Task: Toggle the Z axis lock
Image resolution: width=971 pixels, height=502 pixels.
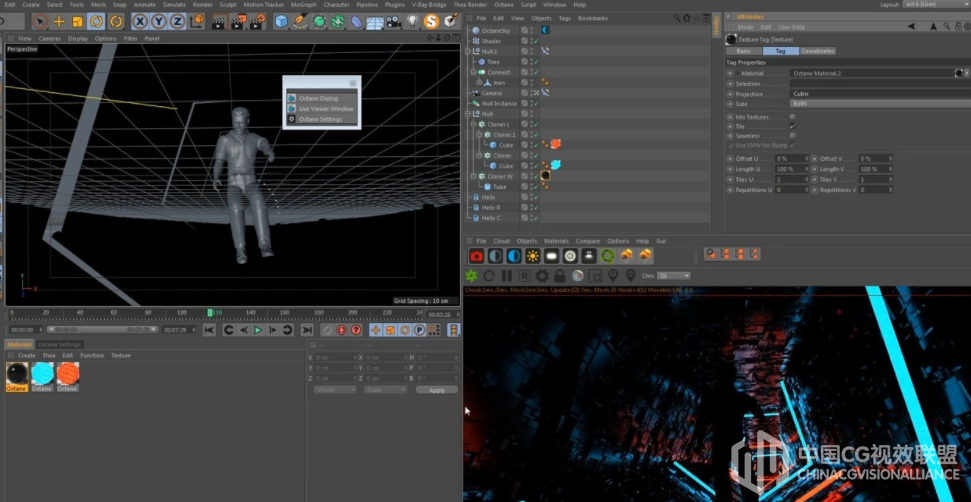Action: (178, 22)
